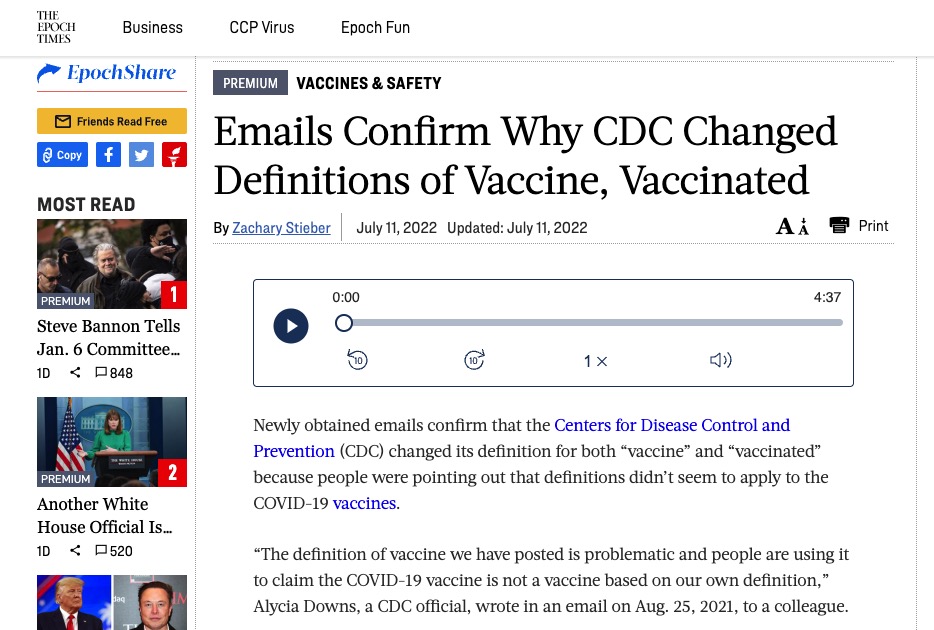Screen dimensions: 934x630
Task: Share article on Facebook
Action: (x=108, y=155)
